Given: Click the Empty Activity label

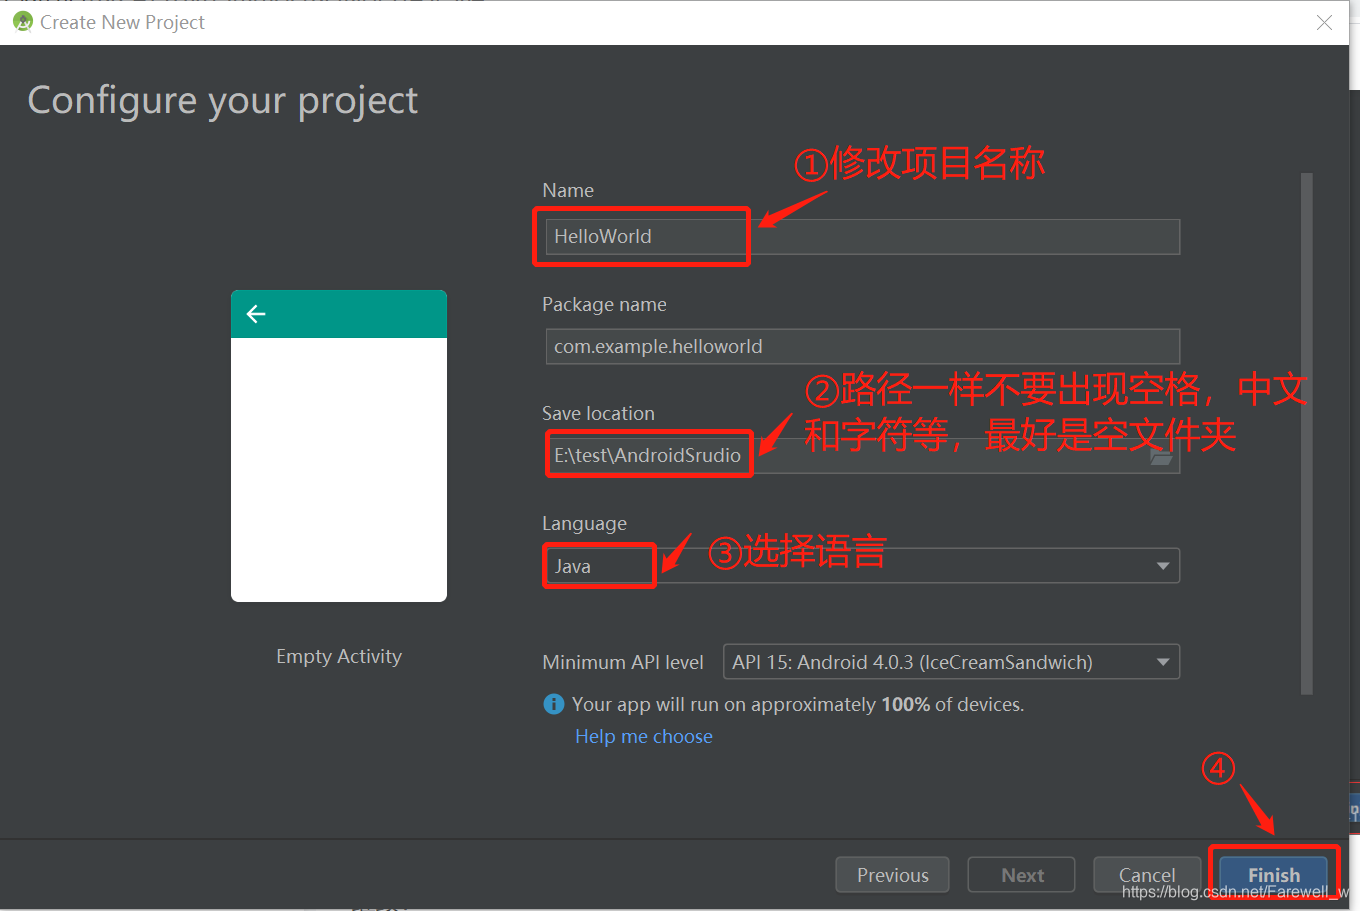Looking at the screenshot, I should (x=339, y=656).
